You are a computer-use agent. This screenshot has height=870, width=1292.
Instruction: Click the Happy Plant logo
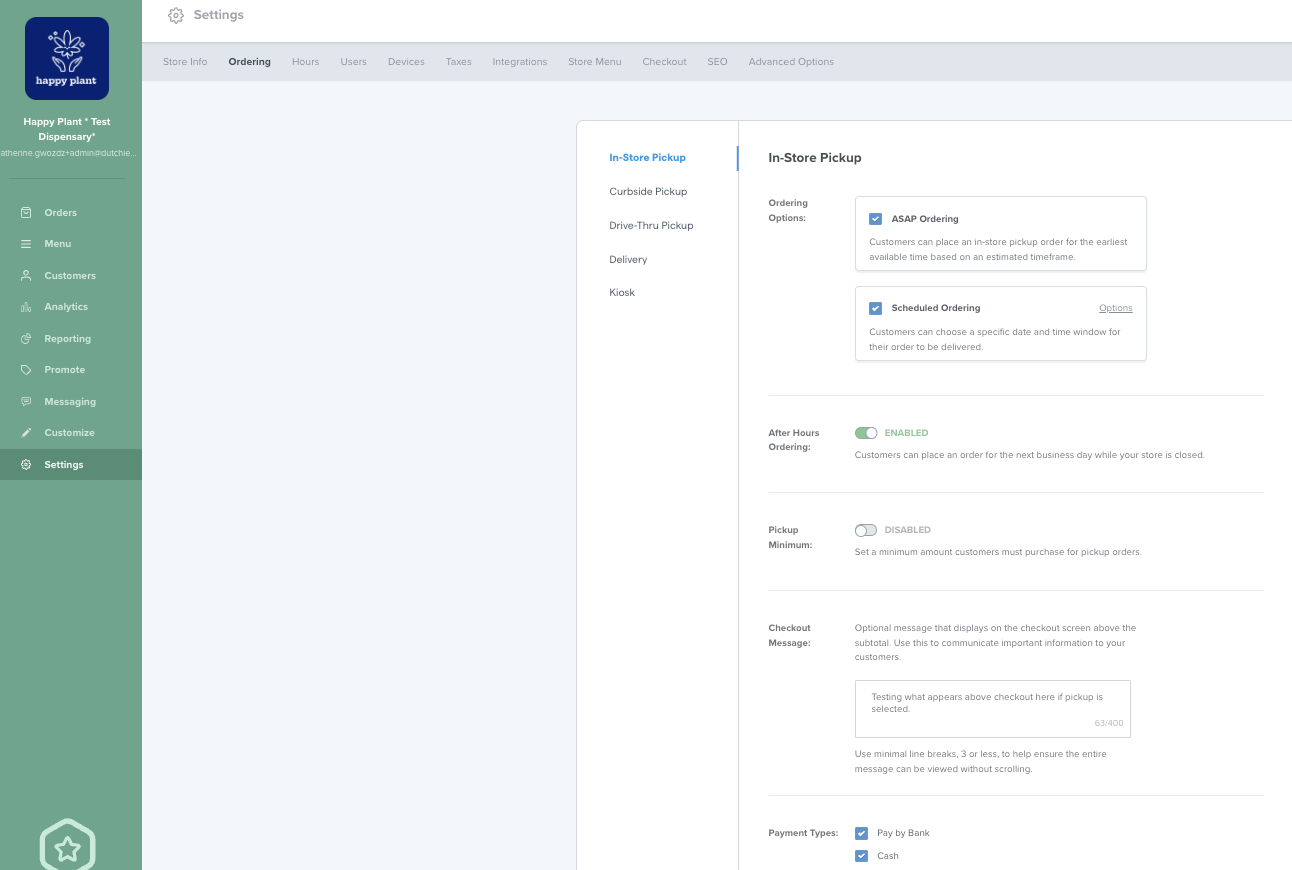67,58
